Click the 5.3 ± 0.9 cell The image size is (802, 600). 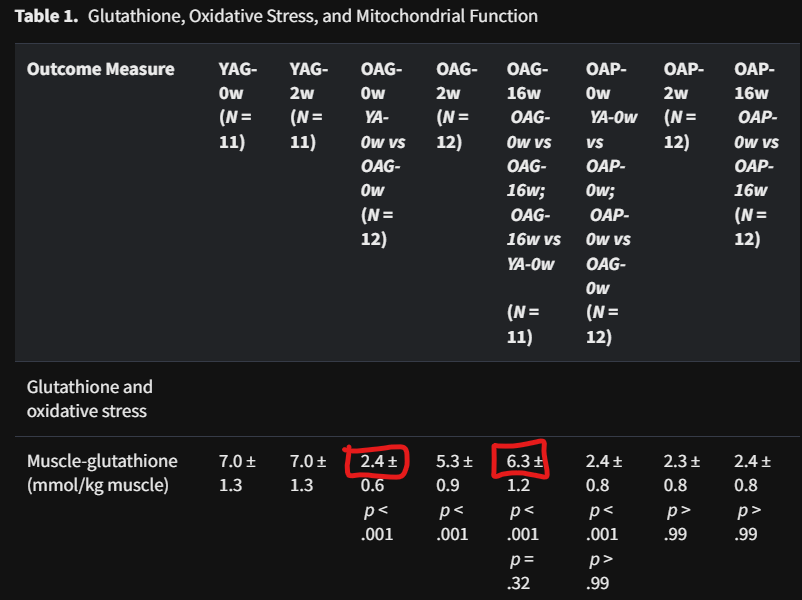454,473
